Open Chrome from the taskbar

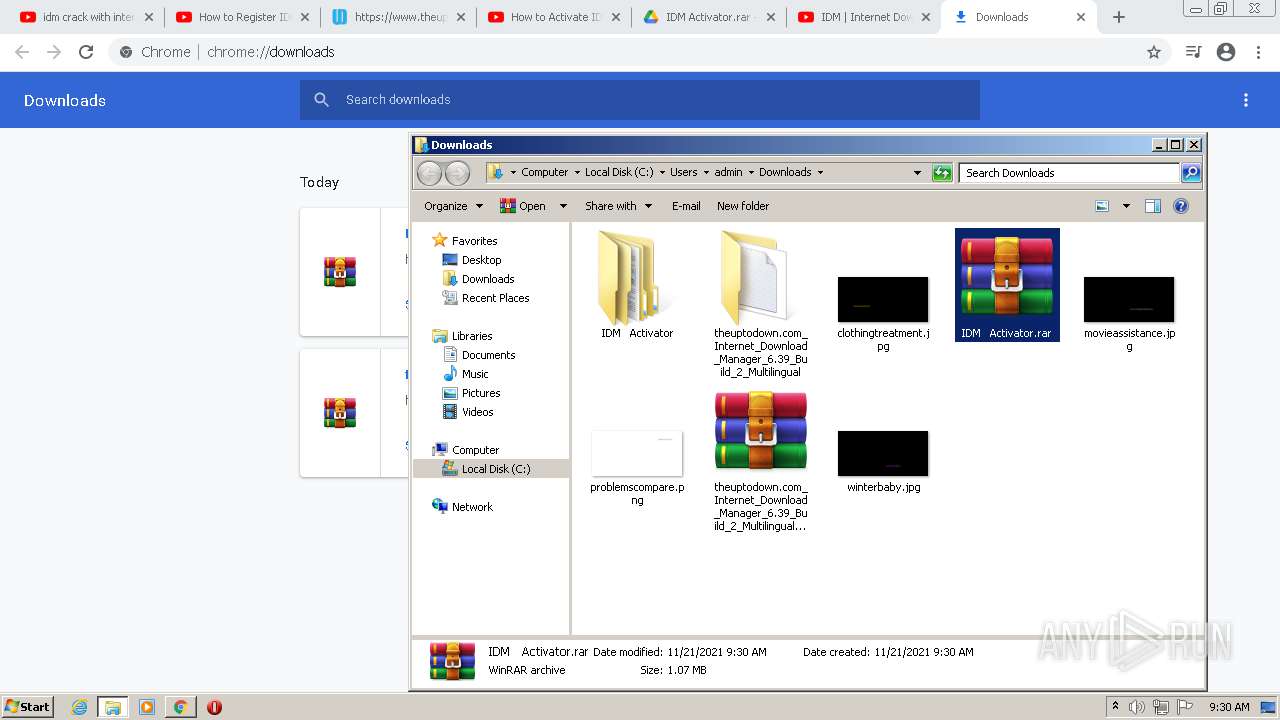tap(180, 707)
